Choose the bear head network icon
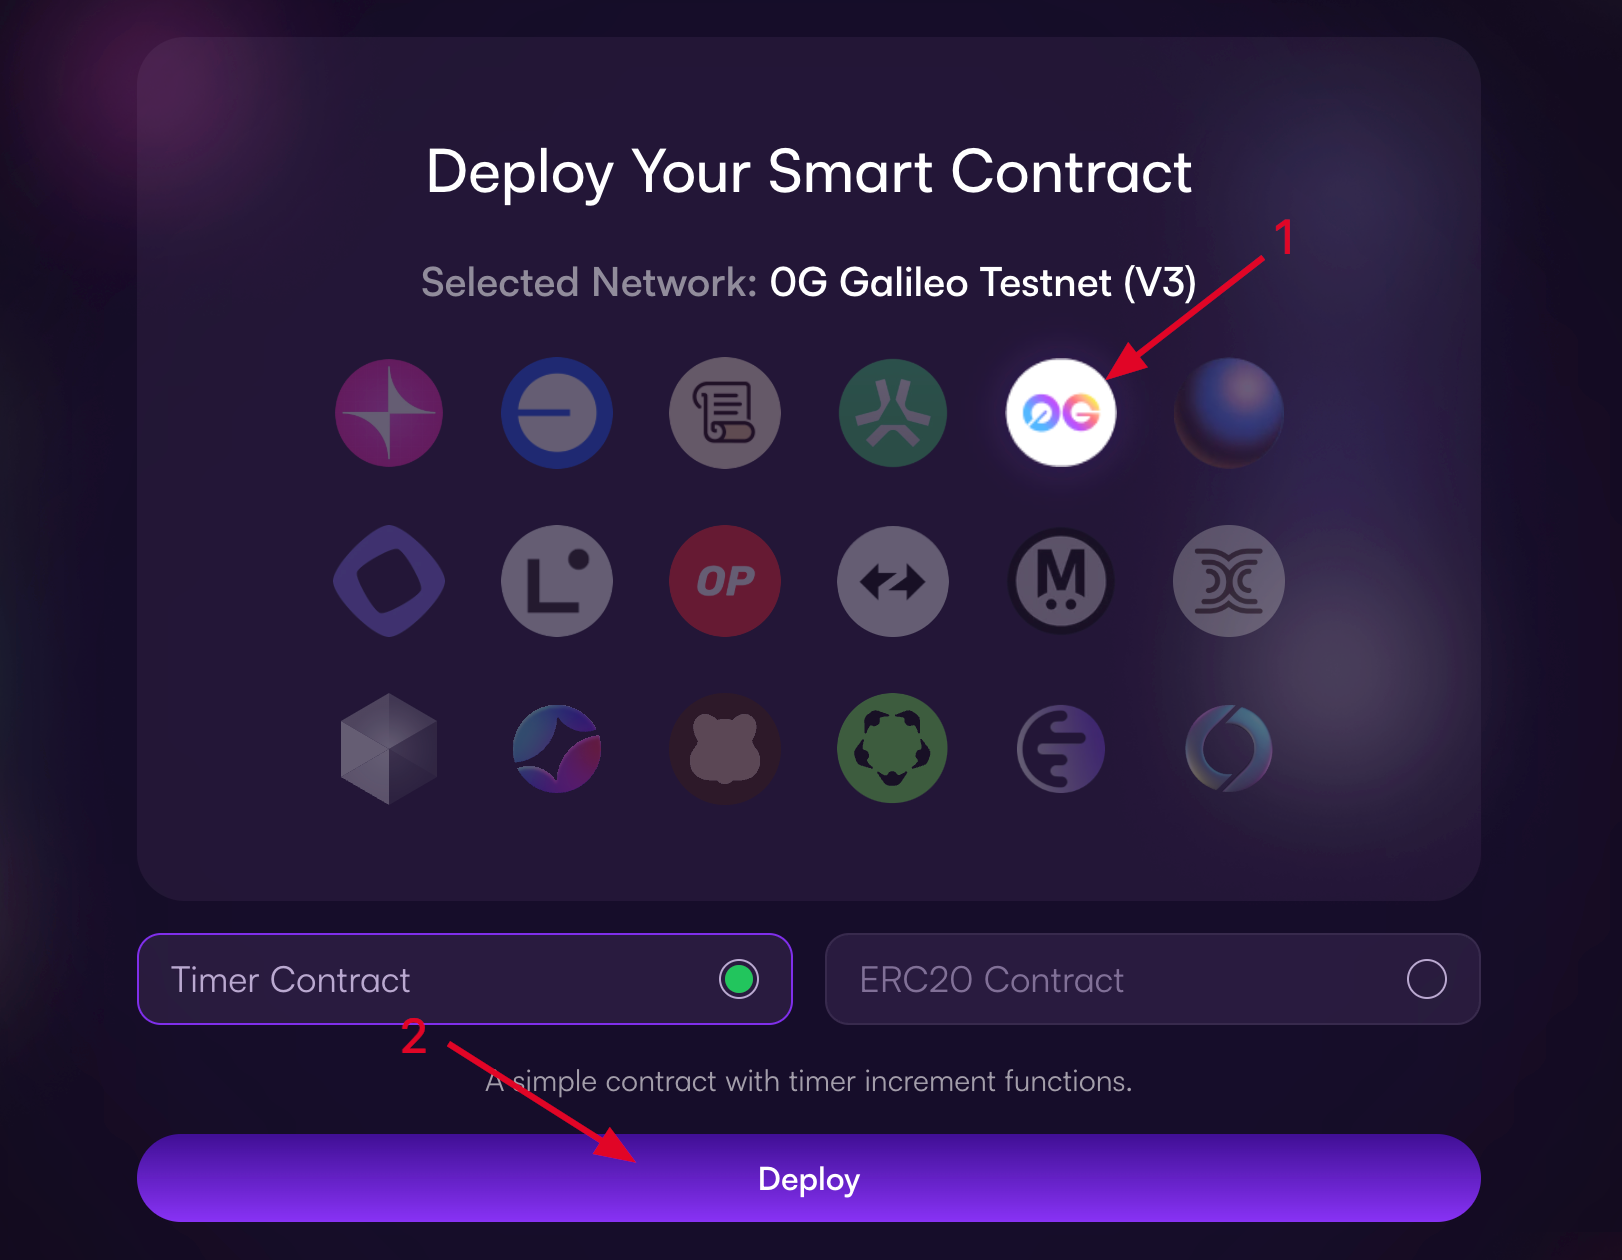 (x=725, y=749)
